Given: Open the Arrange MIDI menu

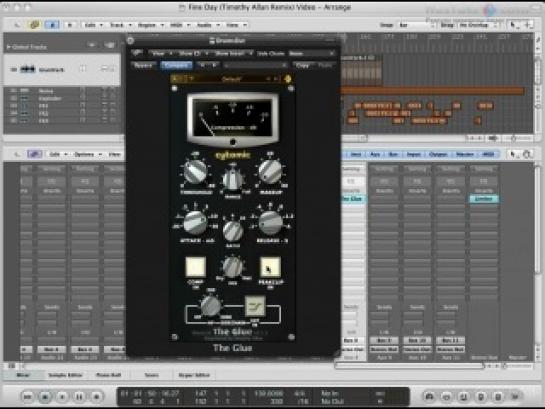Looking at the screenshot, I should (179, 25).
